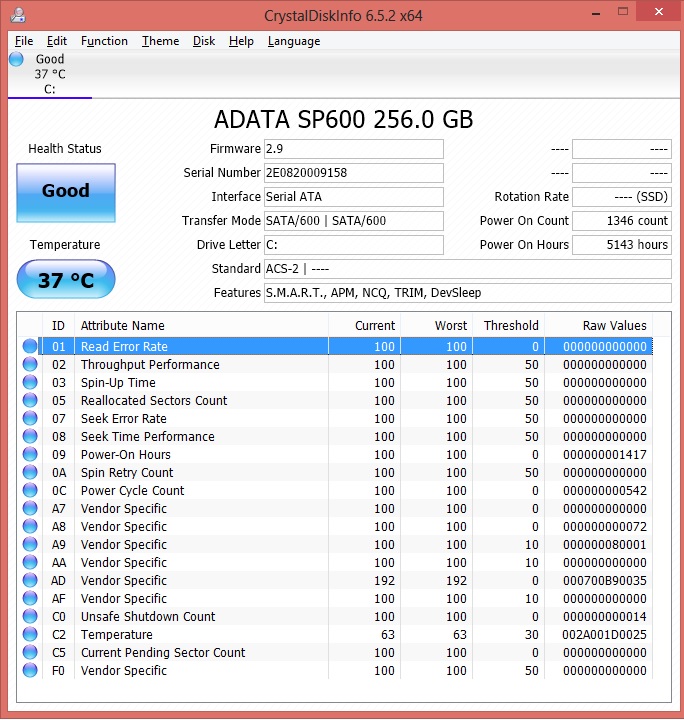The image size is (684, 720).
Task: Click the Attribute Name column header
Action: click(202, 326)
